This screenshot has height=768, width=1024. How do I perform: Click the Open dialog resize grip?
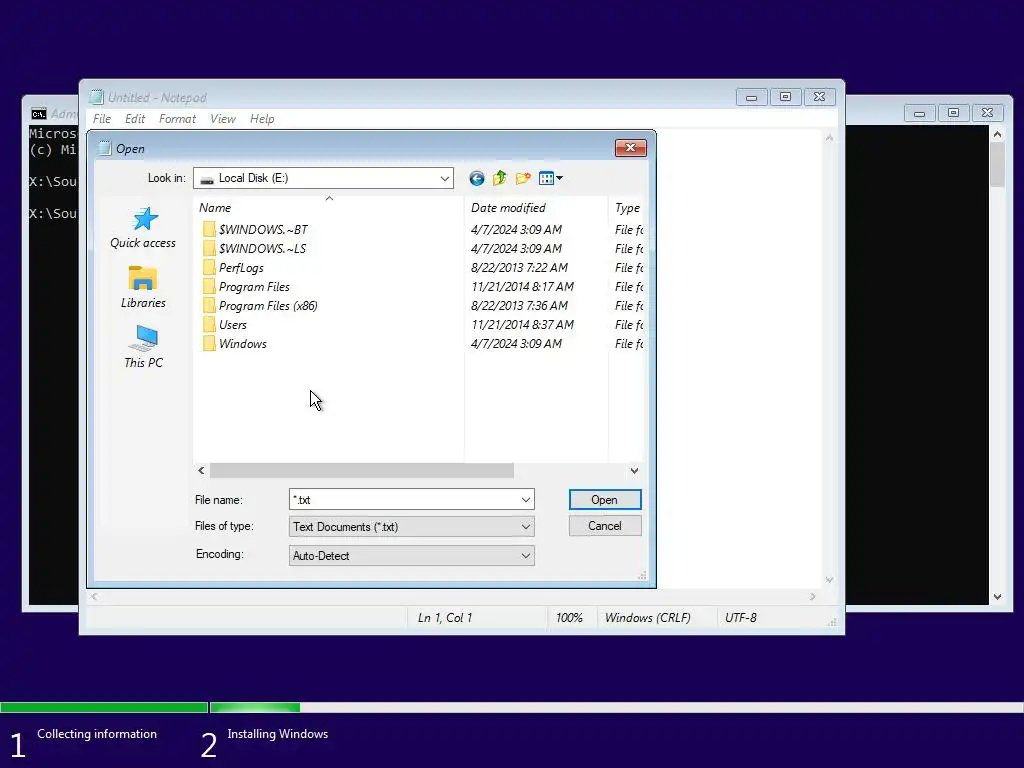[x=642, y=575]
